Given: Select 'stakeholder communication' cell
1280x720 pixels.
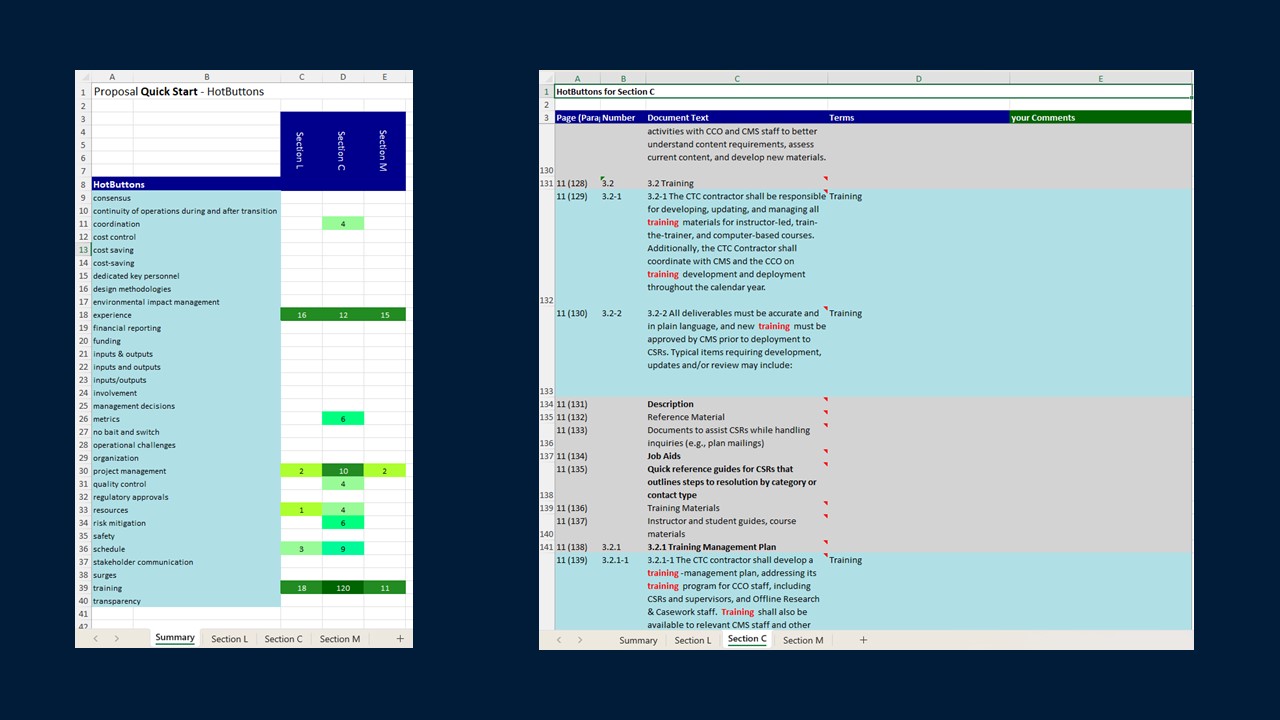Looking at the screenshot, I should point(186,562).
